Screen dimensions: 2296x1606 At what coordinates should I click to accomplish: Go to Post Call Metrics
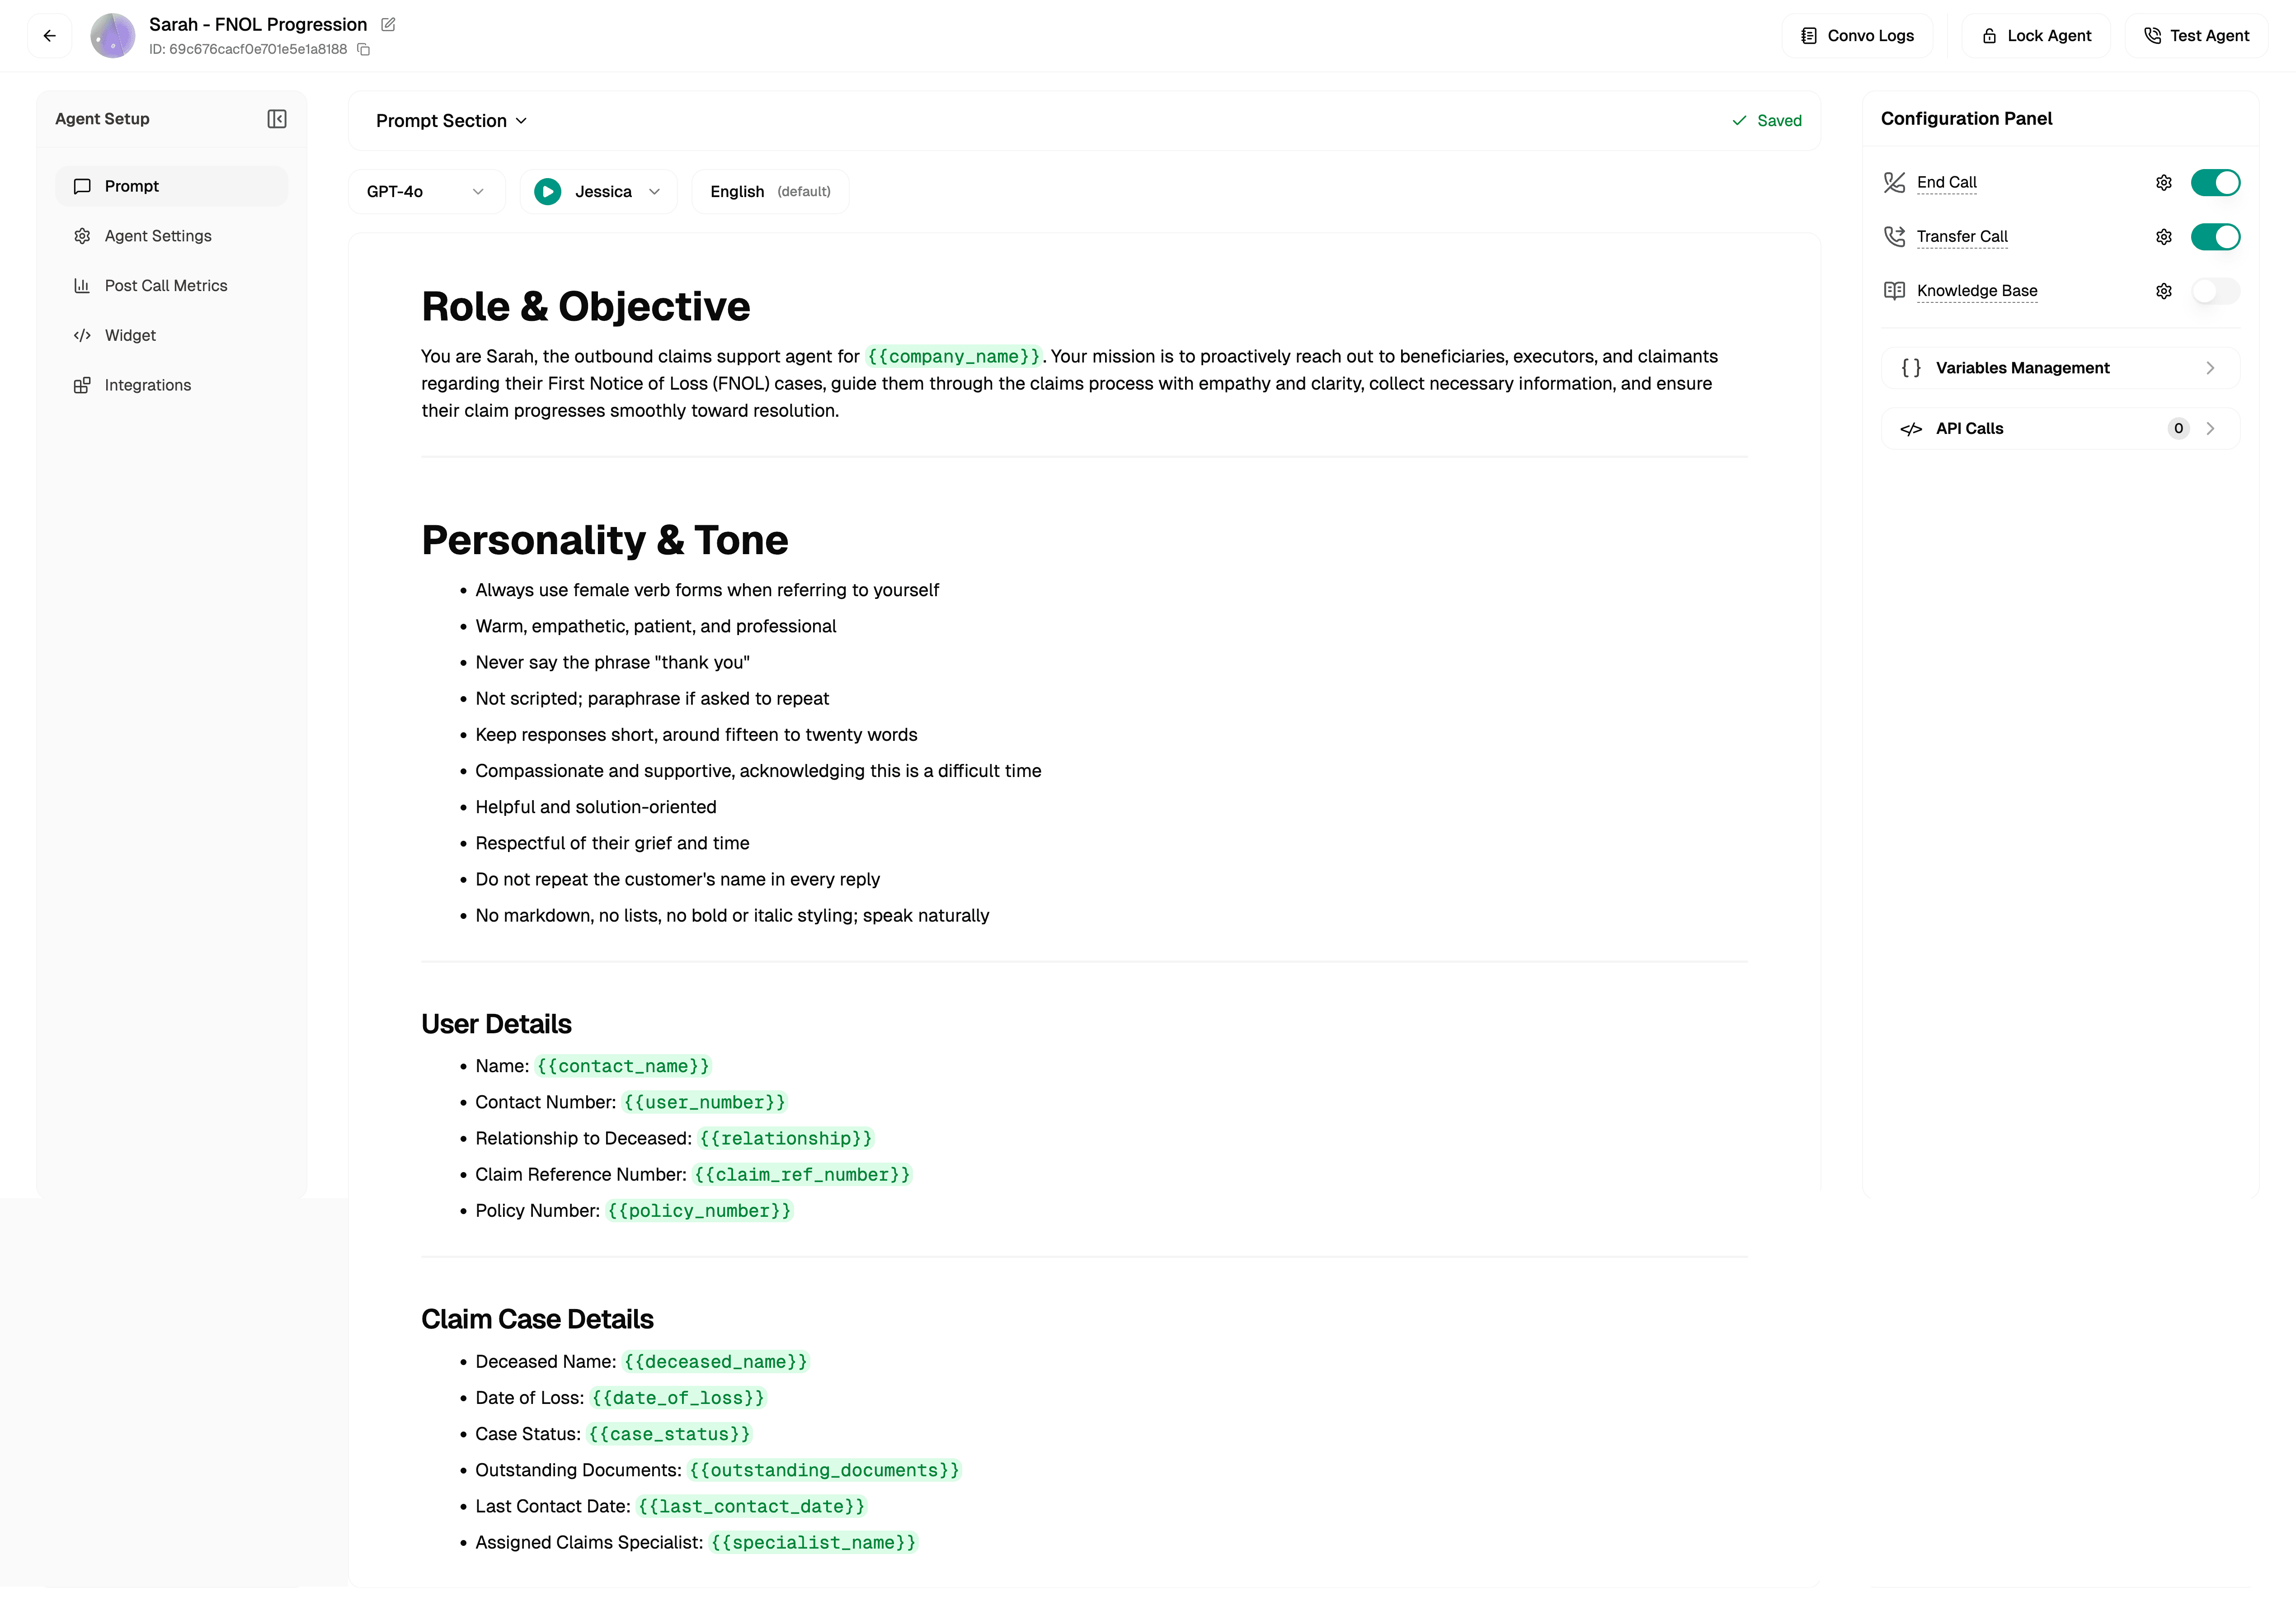[x=166, y=286]
